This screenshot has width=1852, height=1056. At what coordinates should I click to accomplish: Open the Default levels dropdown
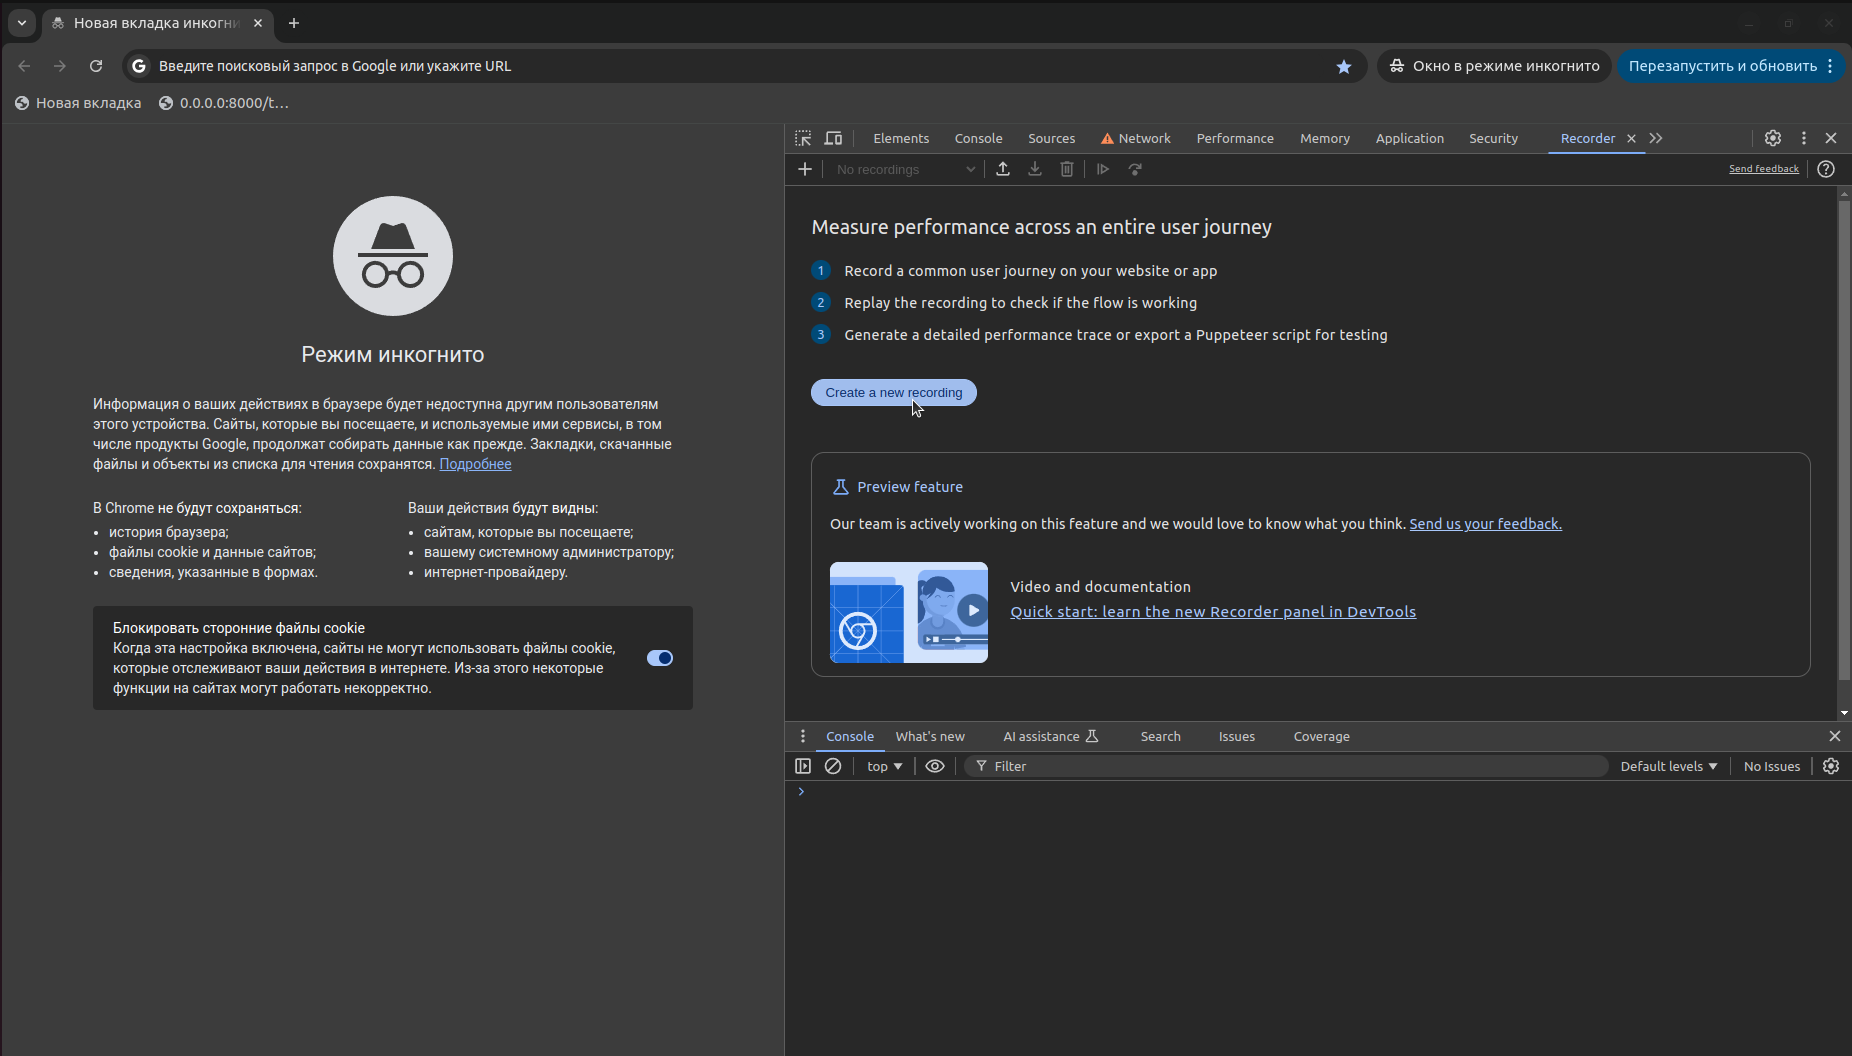coord(1668,766)
